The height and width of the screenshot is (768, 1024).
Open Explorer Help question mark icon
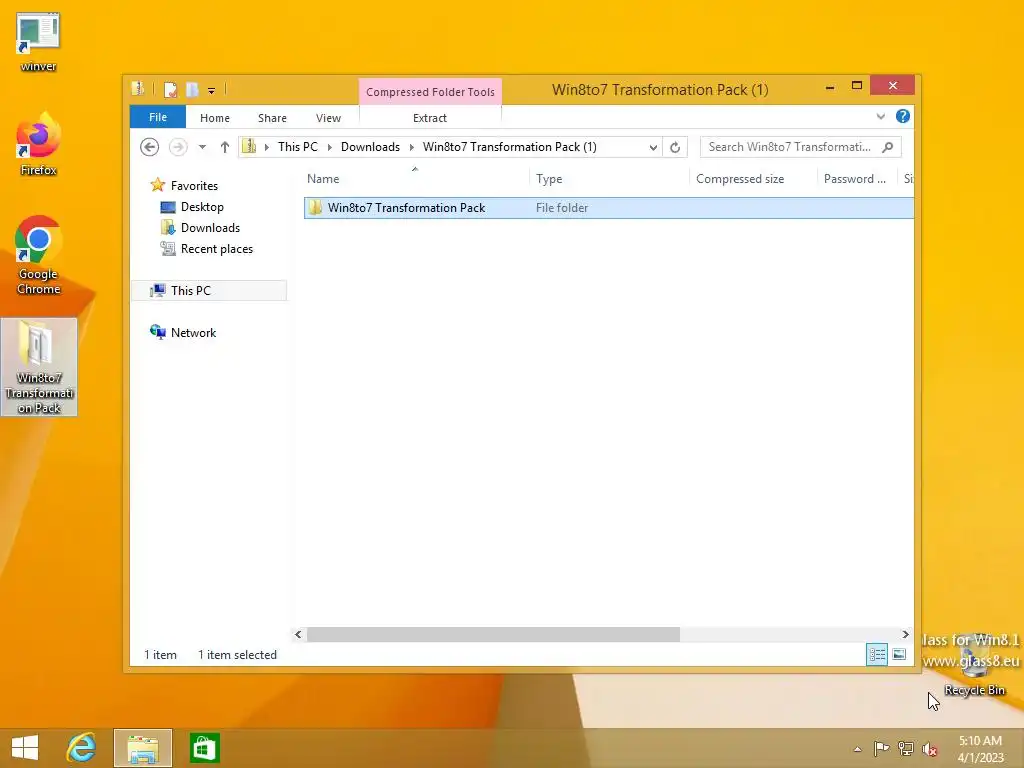[x=903, y=116]
